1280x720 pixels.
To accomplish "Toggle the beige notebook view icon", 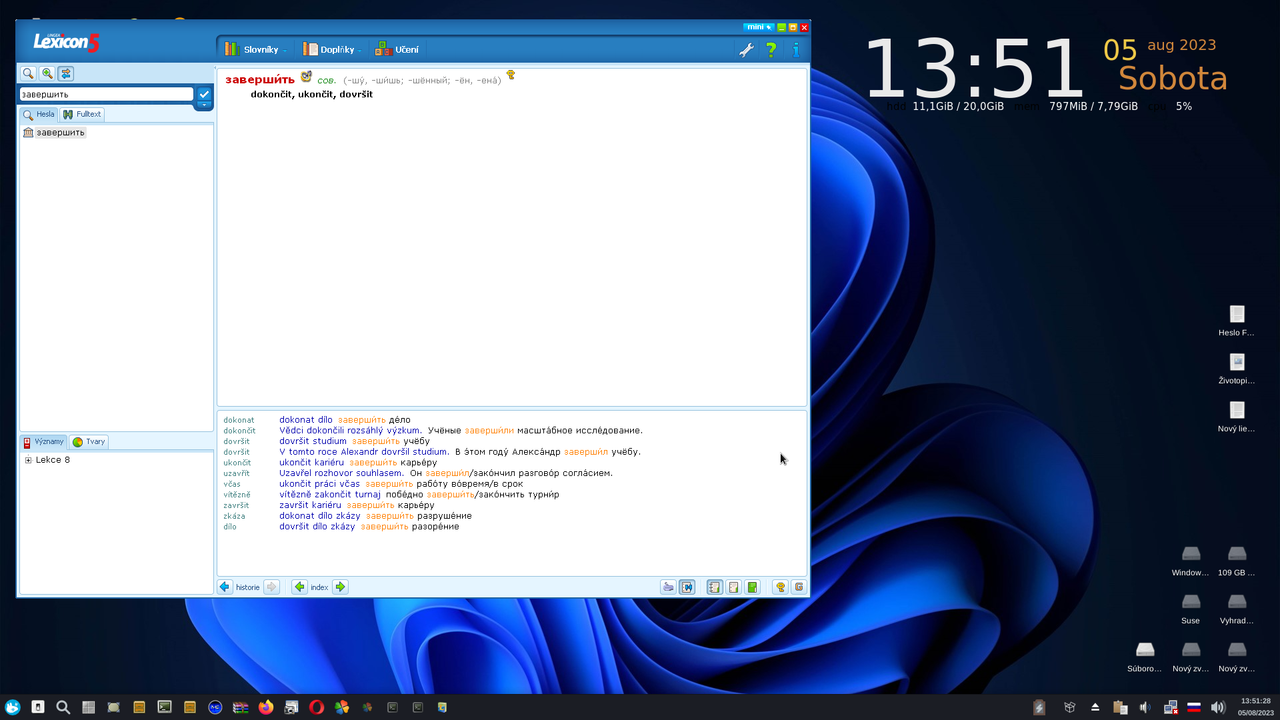I will pyautogui.click(x=733, y=587).
